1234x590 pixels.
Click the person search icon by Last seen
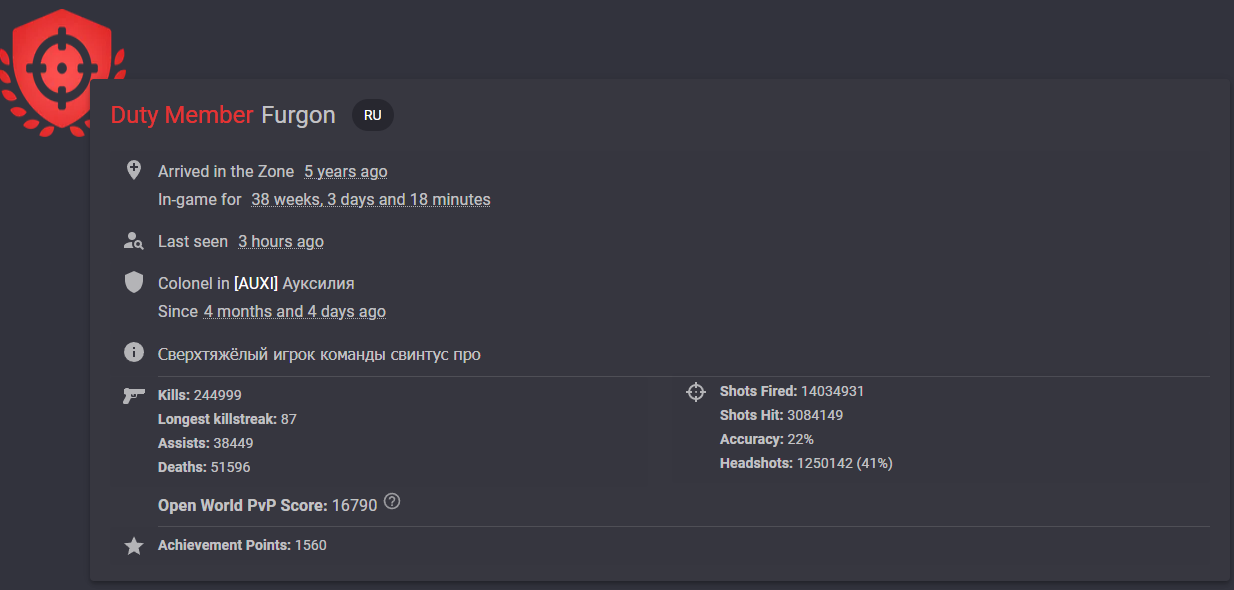134,241
